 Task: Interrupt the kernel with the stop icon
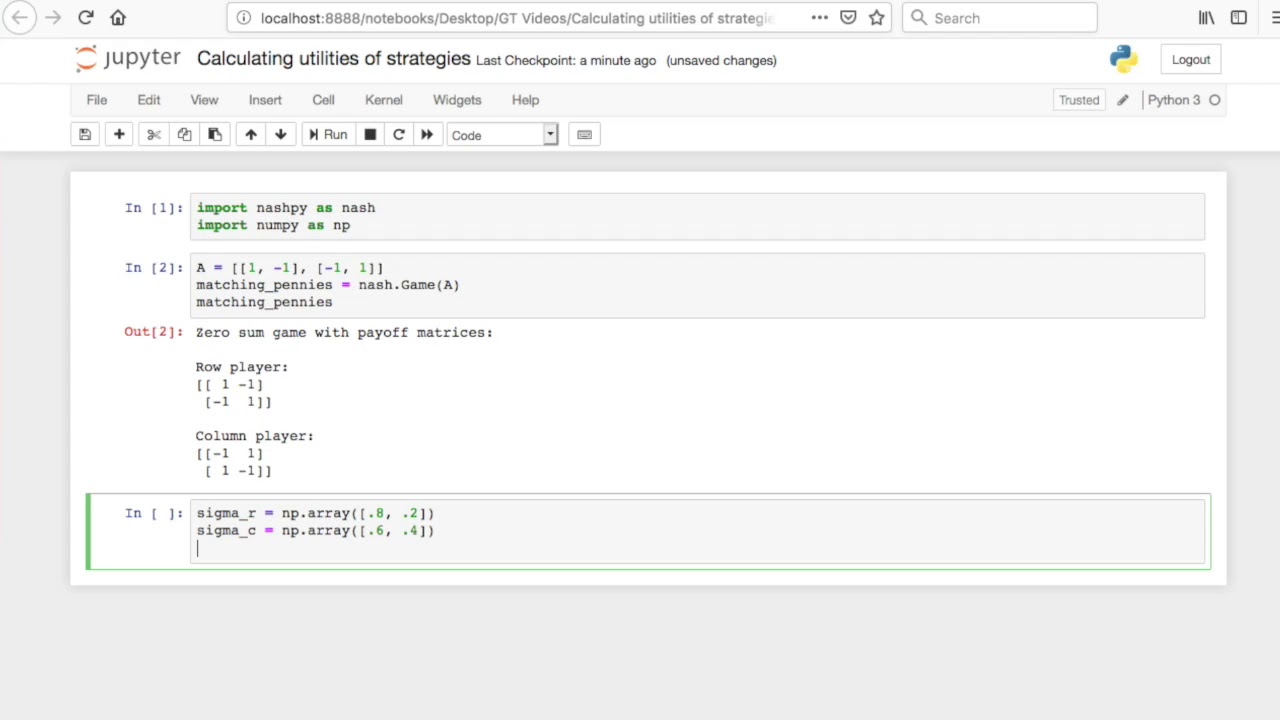click(370, 135)
